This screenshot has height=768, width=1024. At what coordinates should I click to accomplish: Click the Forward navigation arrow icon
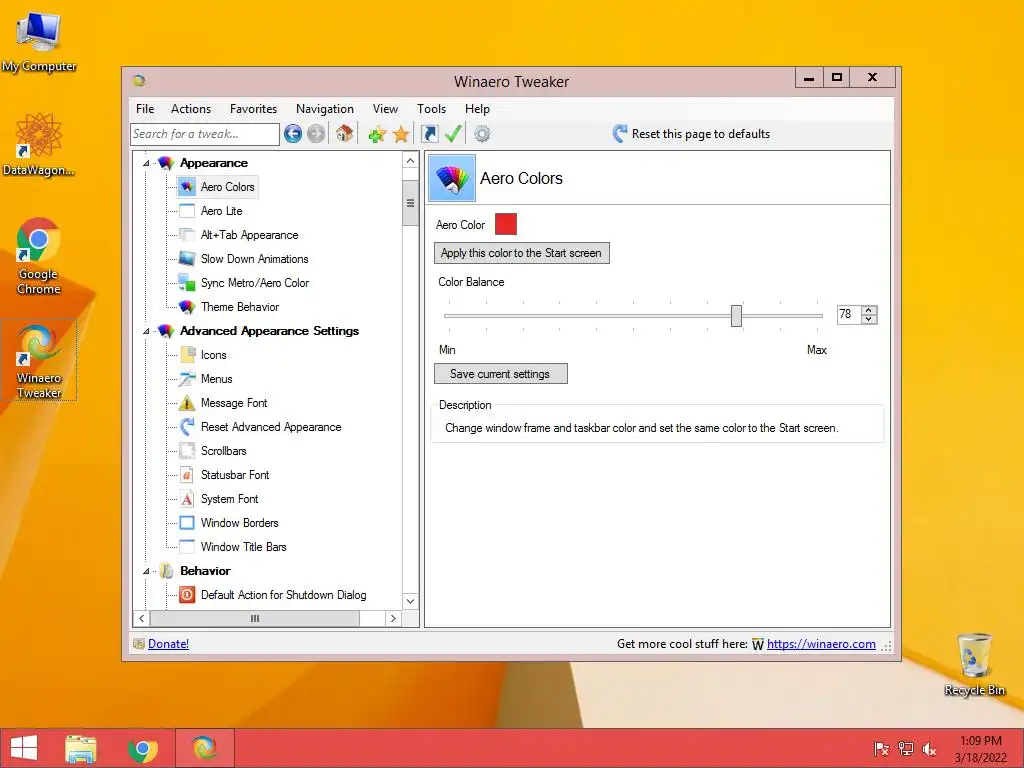pyautogui.click(x=316, y=134)
